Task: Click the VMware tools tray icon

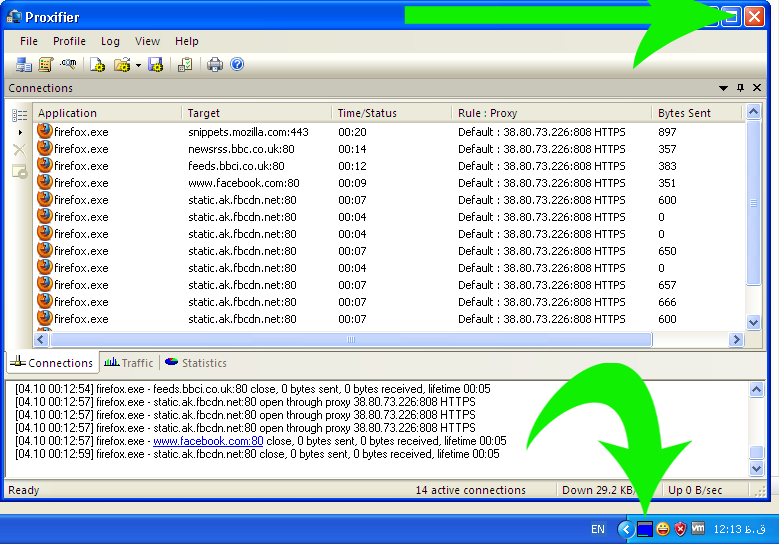Action: [x=698, y=529]
